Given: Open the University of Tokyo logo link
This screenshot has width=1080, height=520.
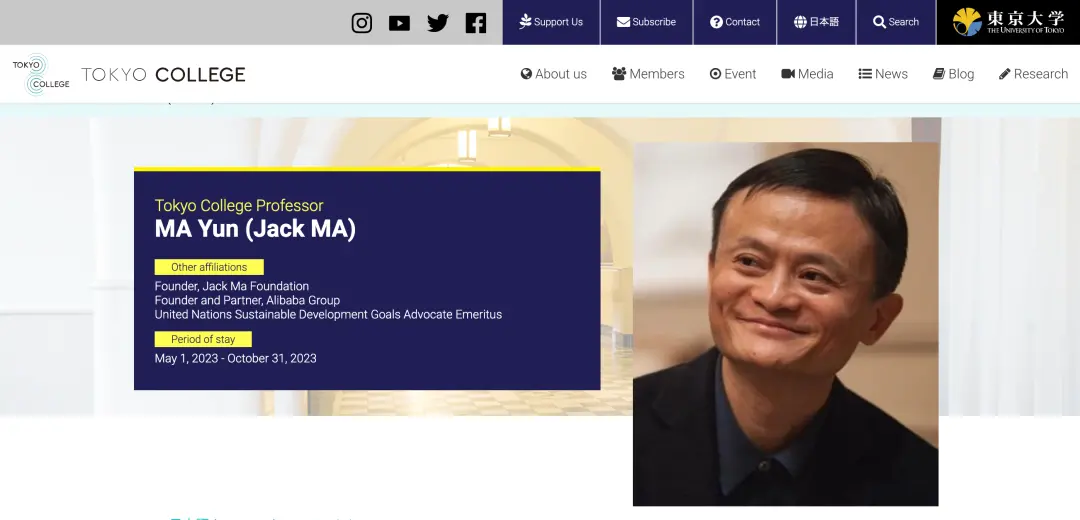Looking at the screenshot, I should pyautogui.click(x=1008, y=22).
